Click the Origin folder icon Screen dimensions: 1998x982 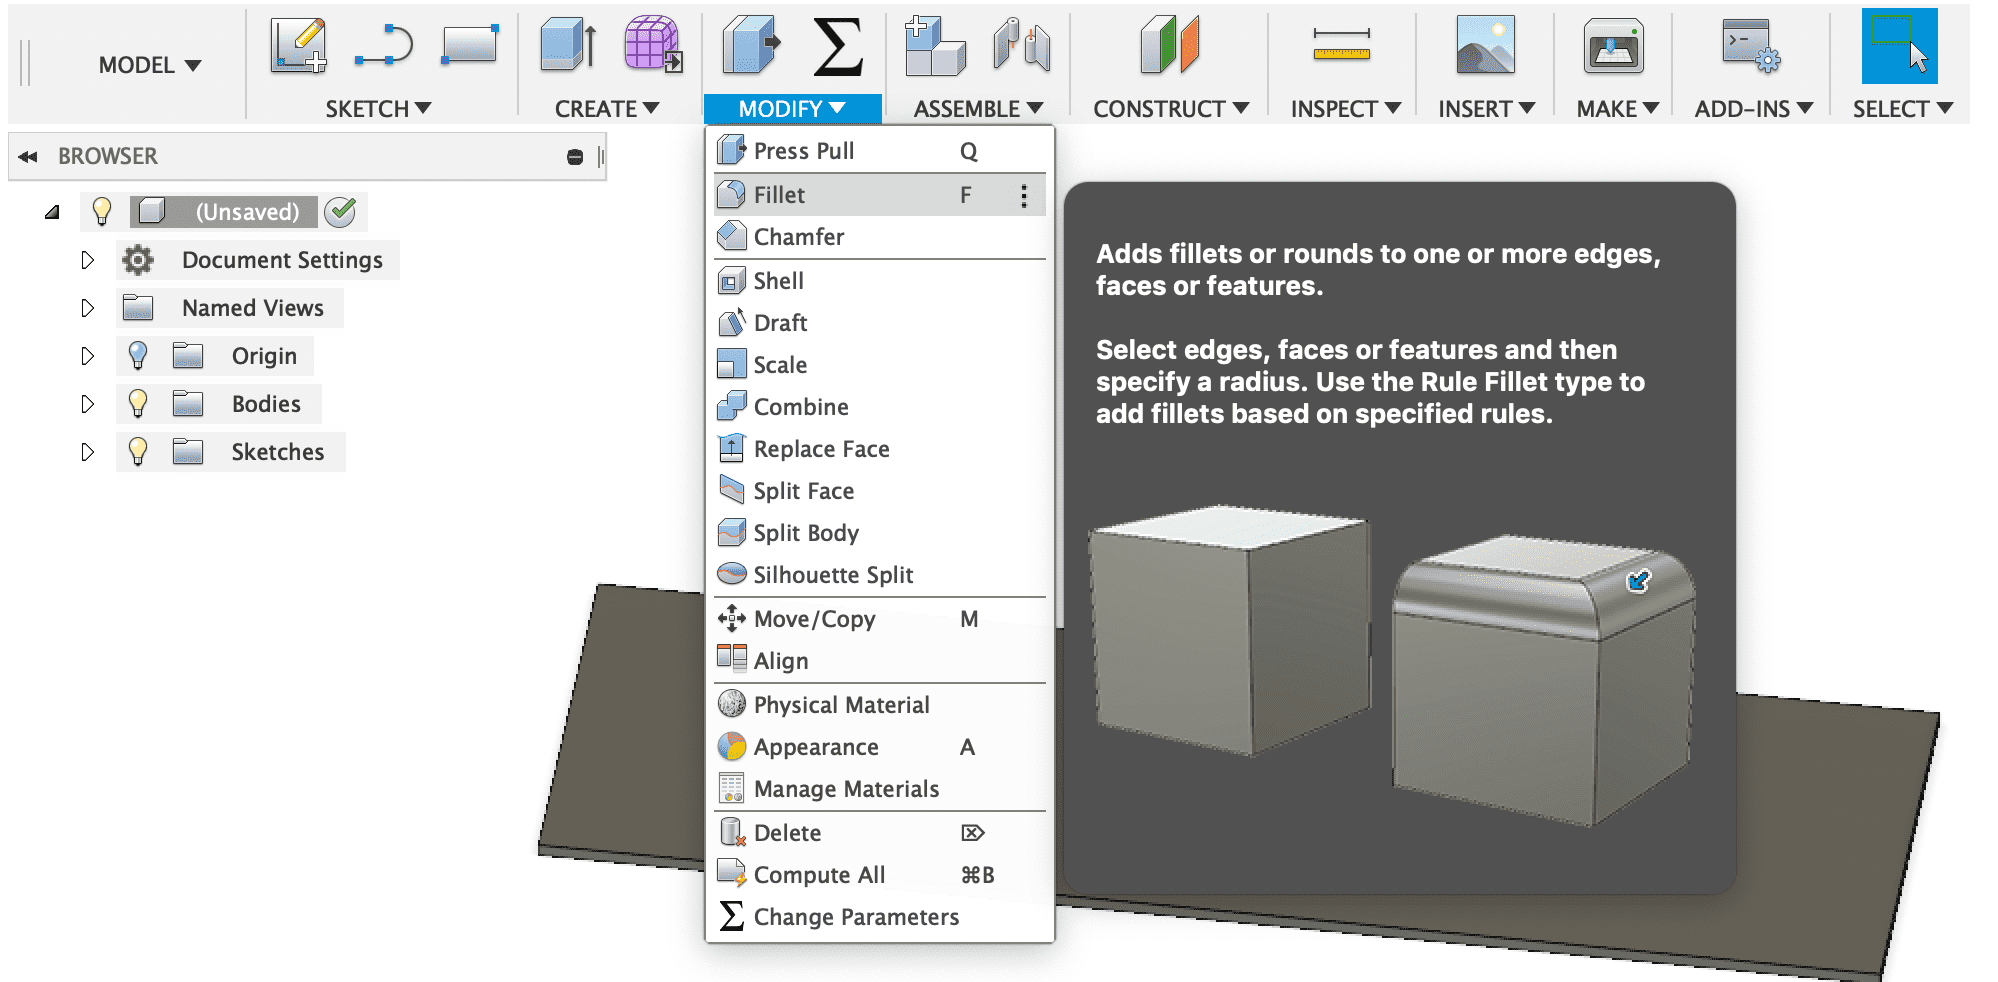coord(188,356)
